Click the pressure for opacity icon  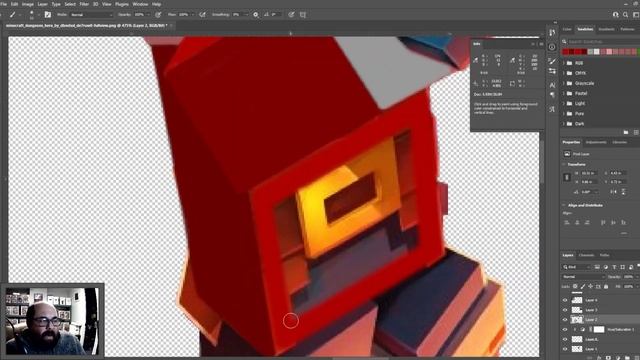click(158, 15)
